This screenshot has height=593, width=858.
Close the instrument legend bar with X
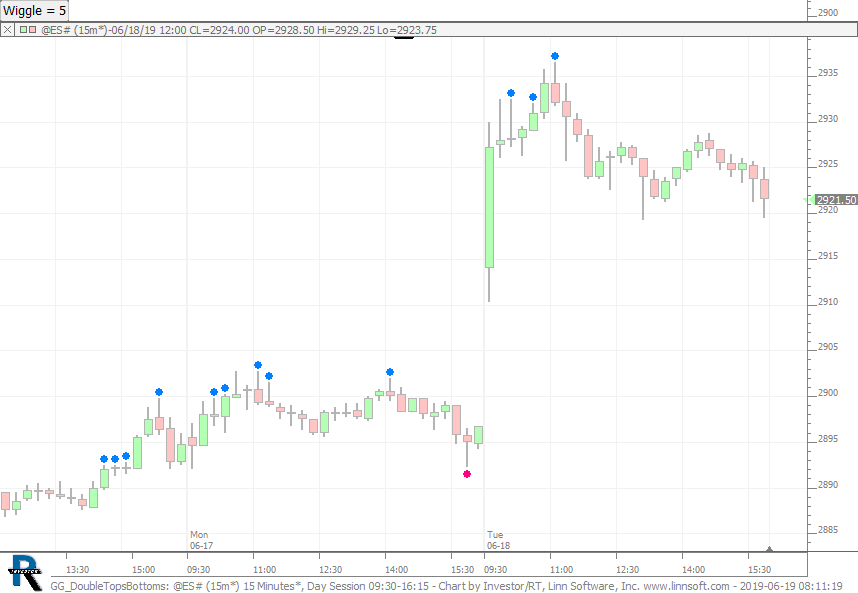point(8,30)
